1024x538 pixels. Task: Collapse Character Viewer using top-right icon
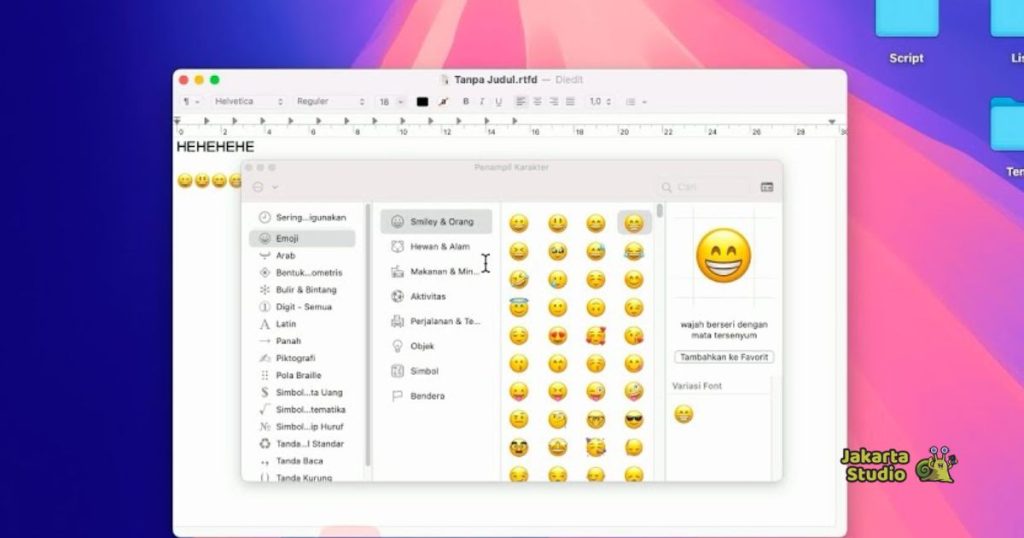[x=766, y=187]
